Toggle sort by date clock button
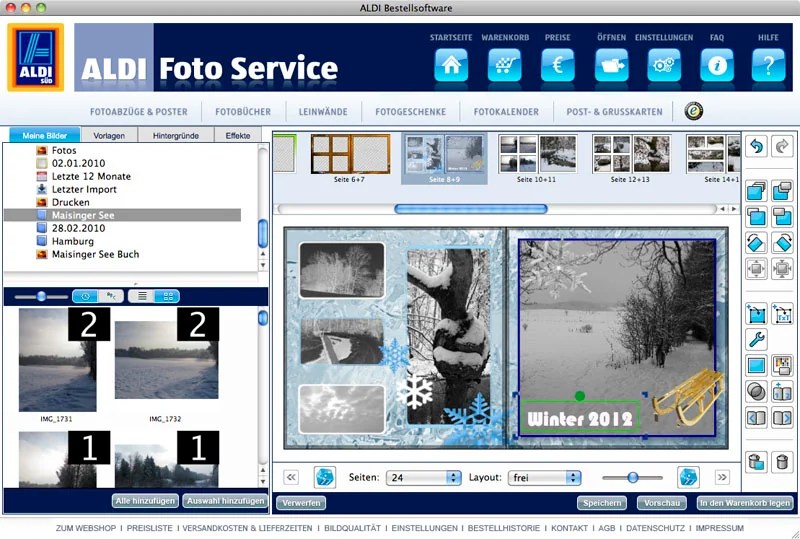Image resolution: width=800 pixels, height=539 pixels. (85, 296)
